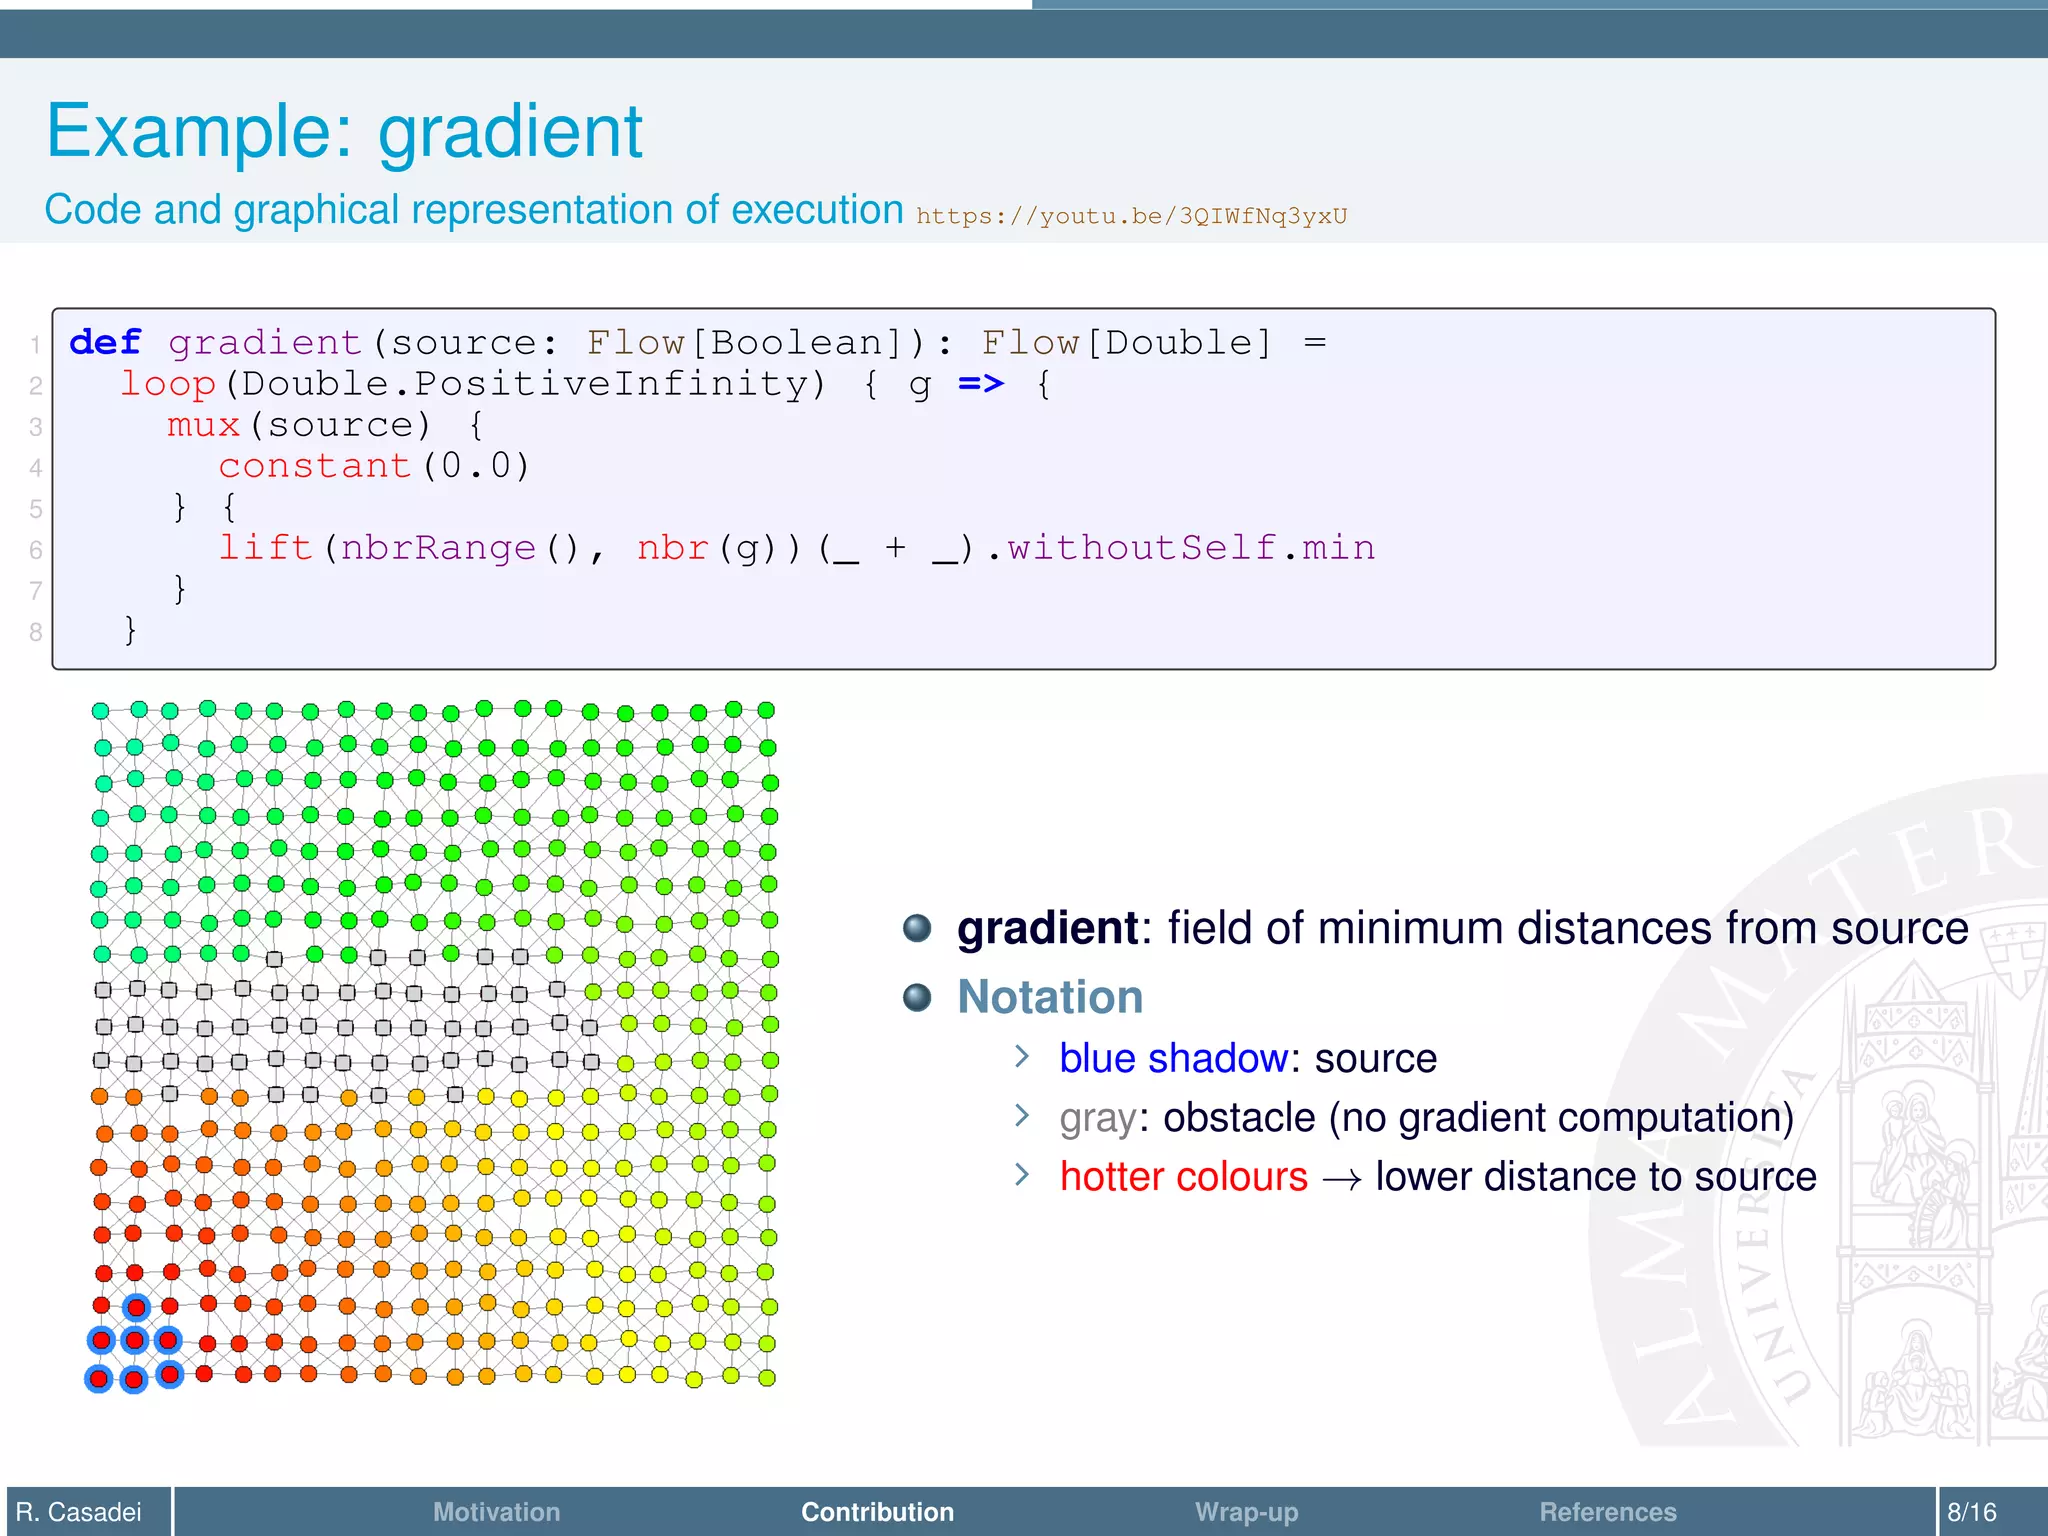The image size is (2048, 1536).
Task: Select the Contribution section tab
Action: (877, 1511)
